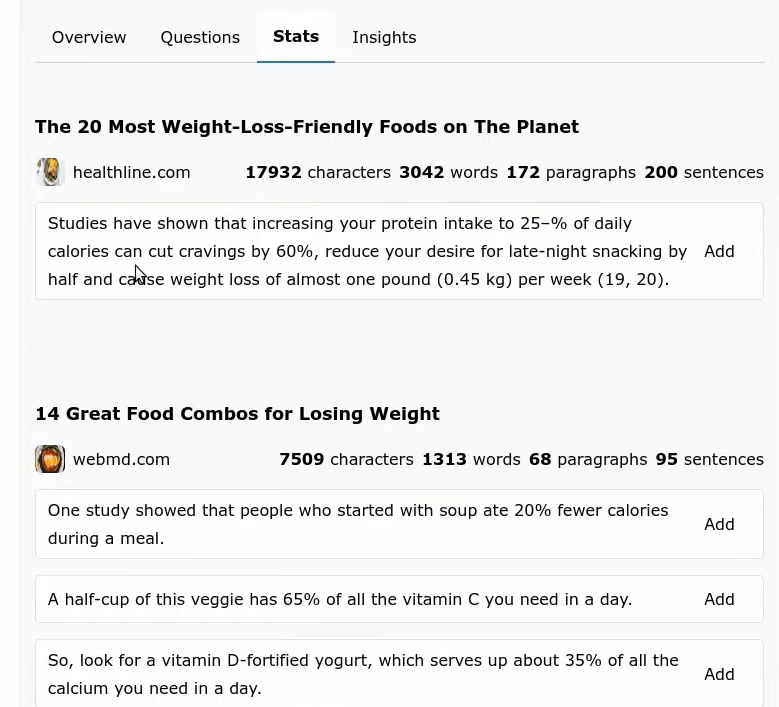The width and height of the screenshot is (779, 707).
Task: Click the 1313 words count for webmd
Action: point(471,459)
